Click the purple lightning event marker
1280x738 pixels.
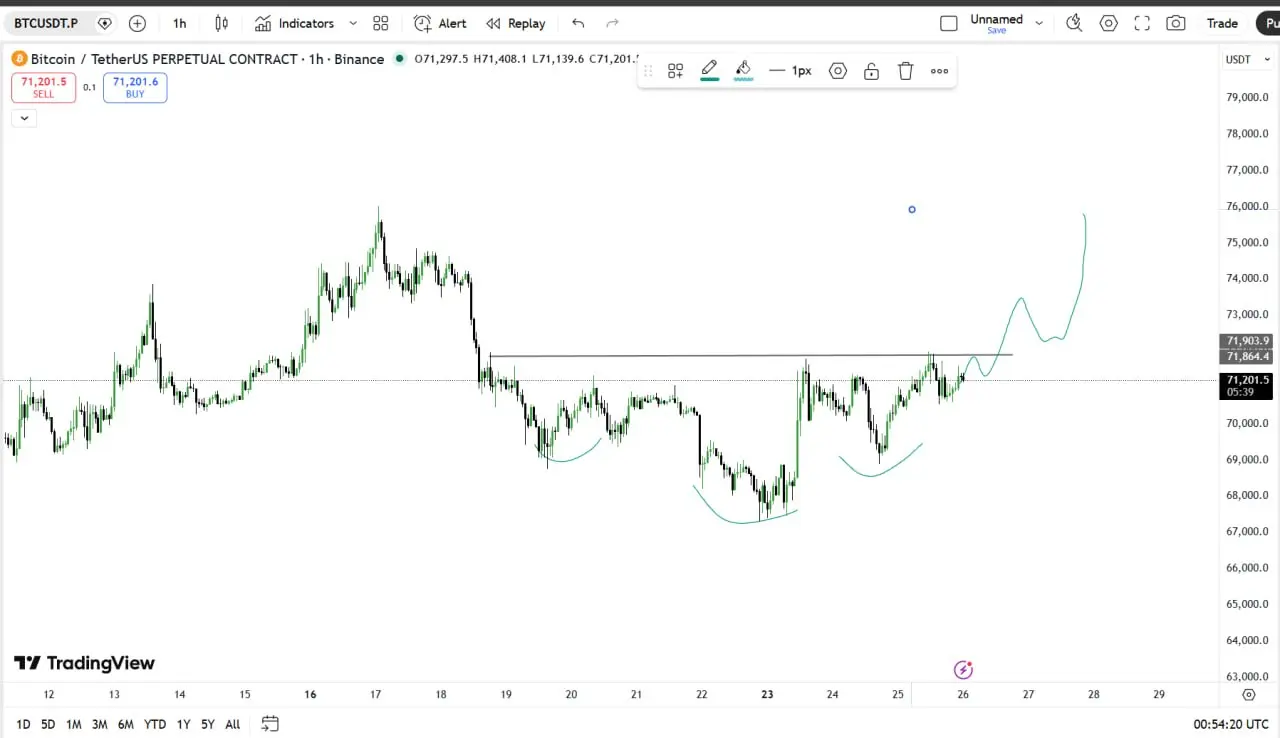(963, 670)
